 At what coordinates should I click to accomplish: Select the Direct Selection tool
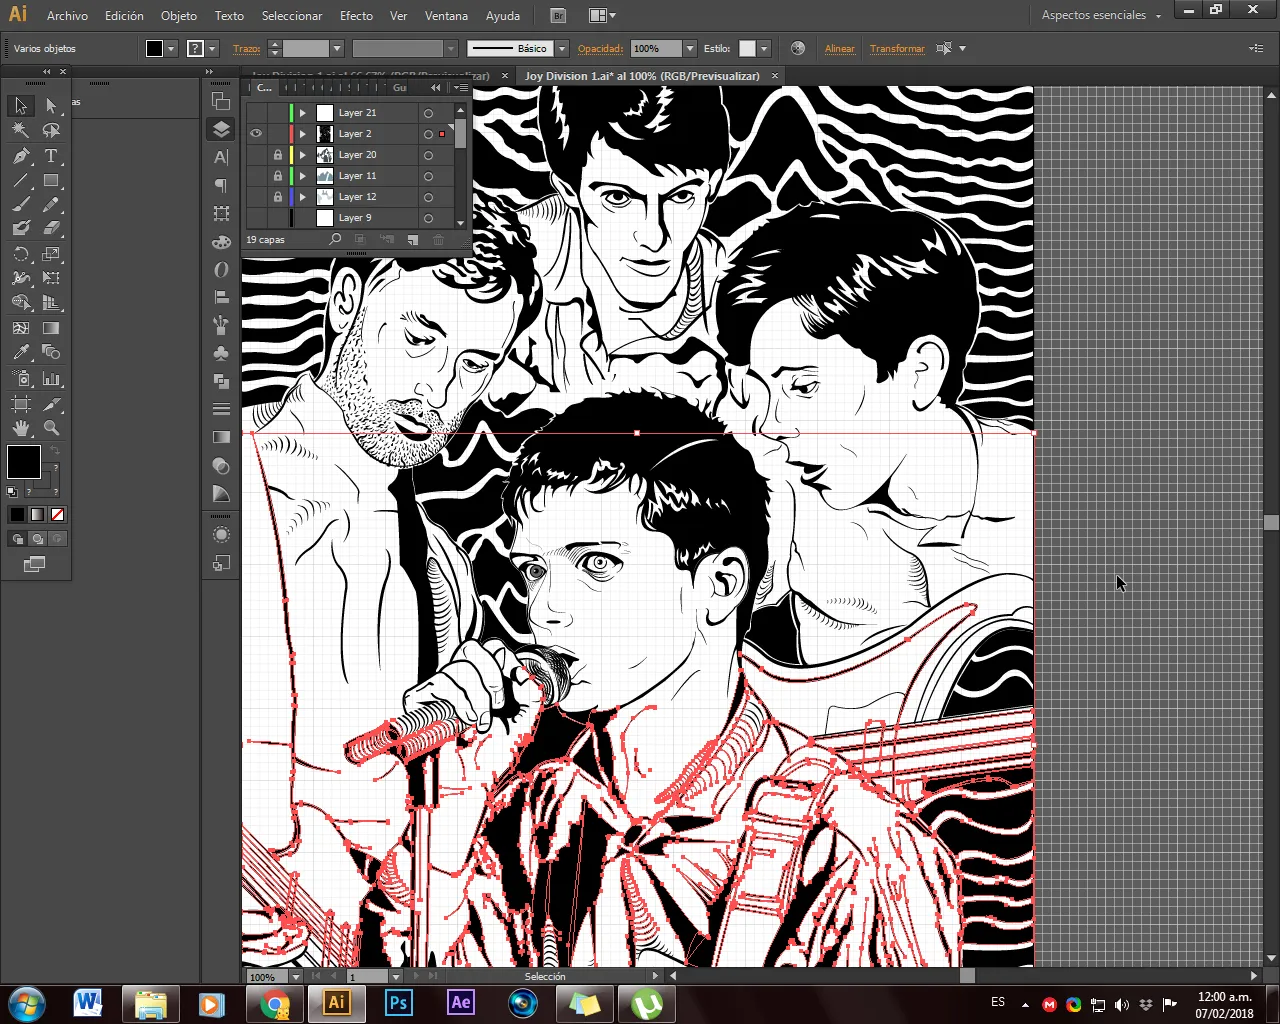pyautogui.click(x=51, y=106)
